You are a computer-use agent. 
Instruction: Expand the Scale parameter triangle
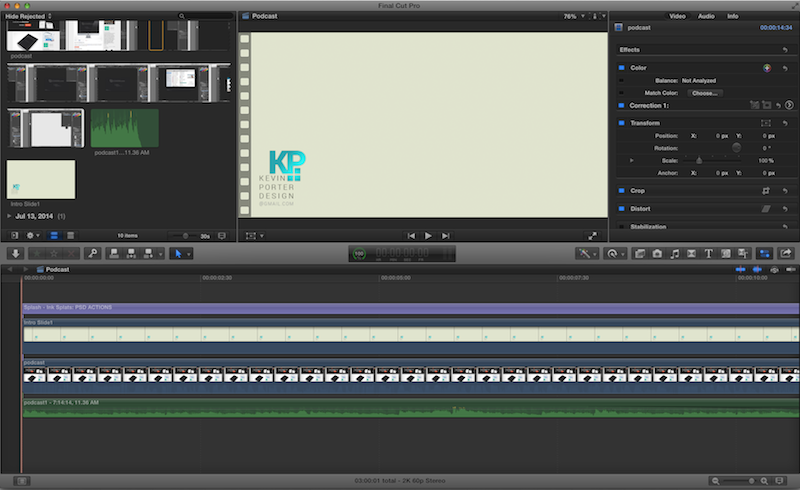pos(632,161)
